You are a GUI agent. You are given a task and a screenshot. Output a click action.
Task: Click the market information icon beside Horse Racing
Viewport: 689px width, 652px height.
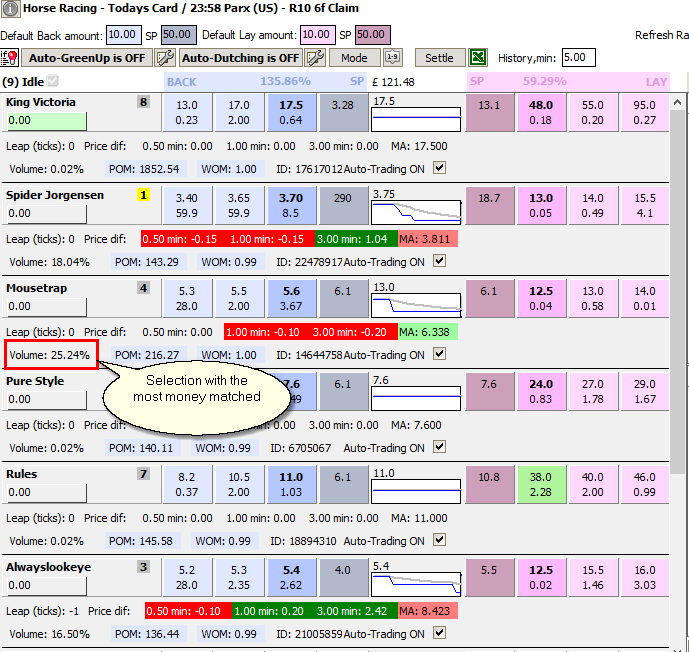[10, 8]
